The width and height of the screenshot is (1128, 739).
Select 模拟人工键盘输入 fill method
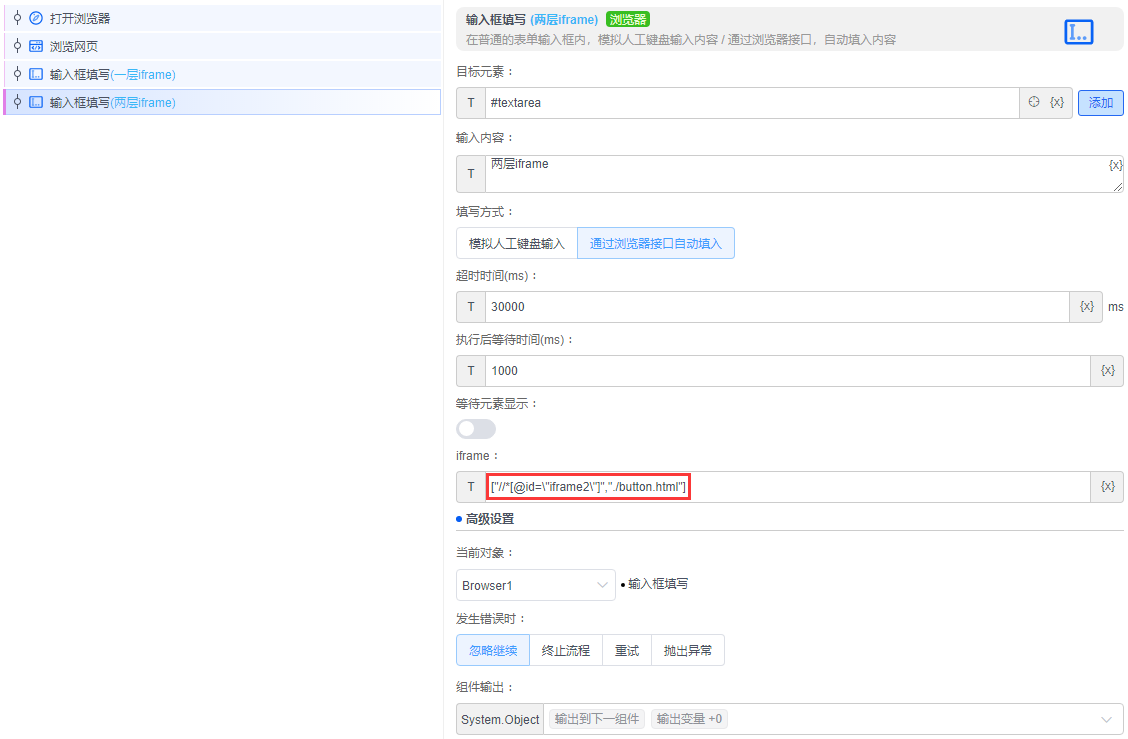516,242
